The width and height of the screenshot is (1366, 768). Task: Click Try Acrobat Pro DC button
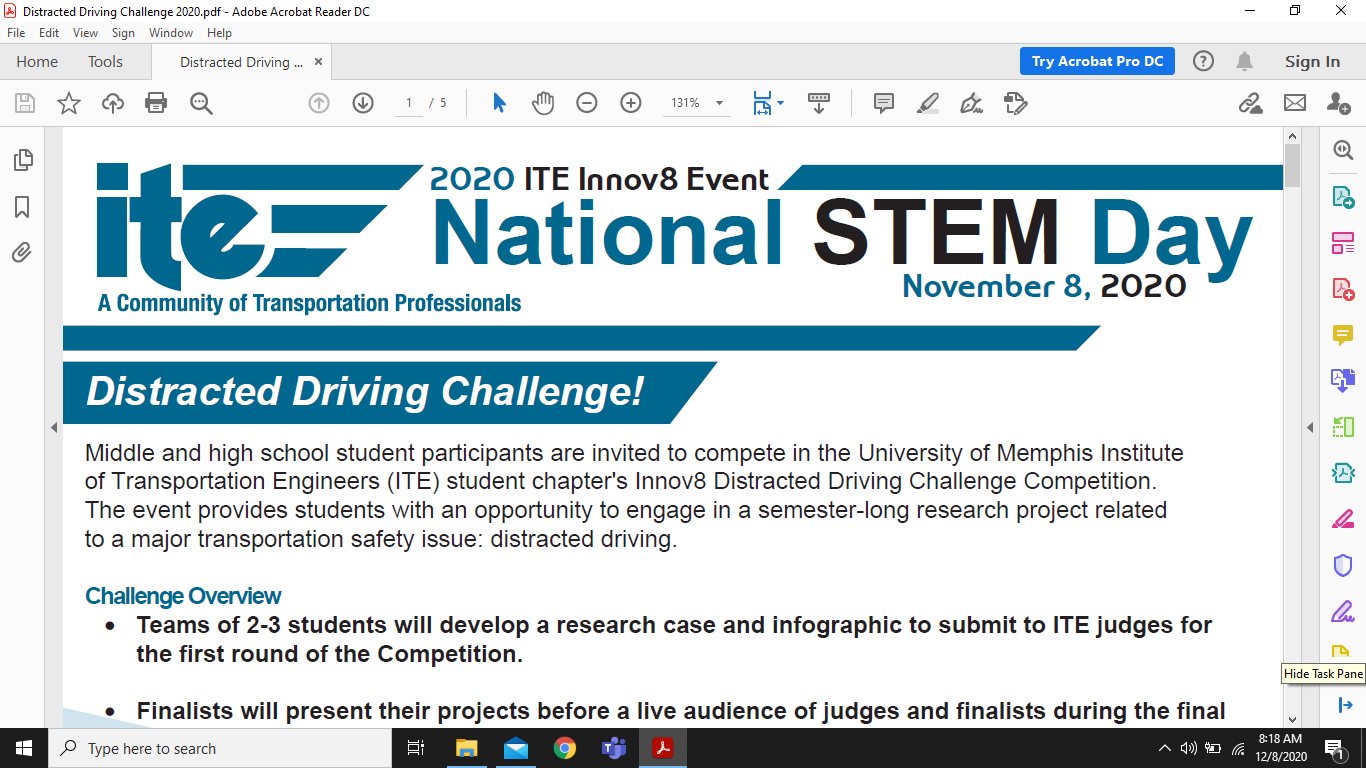1097,61
